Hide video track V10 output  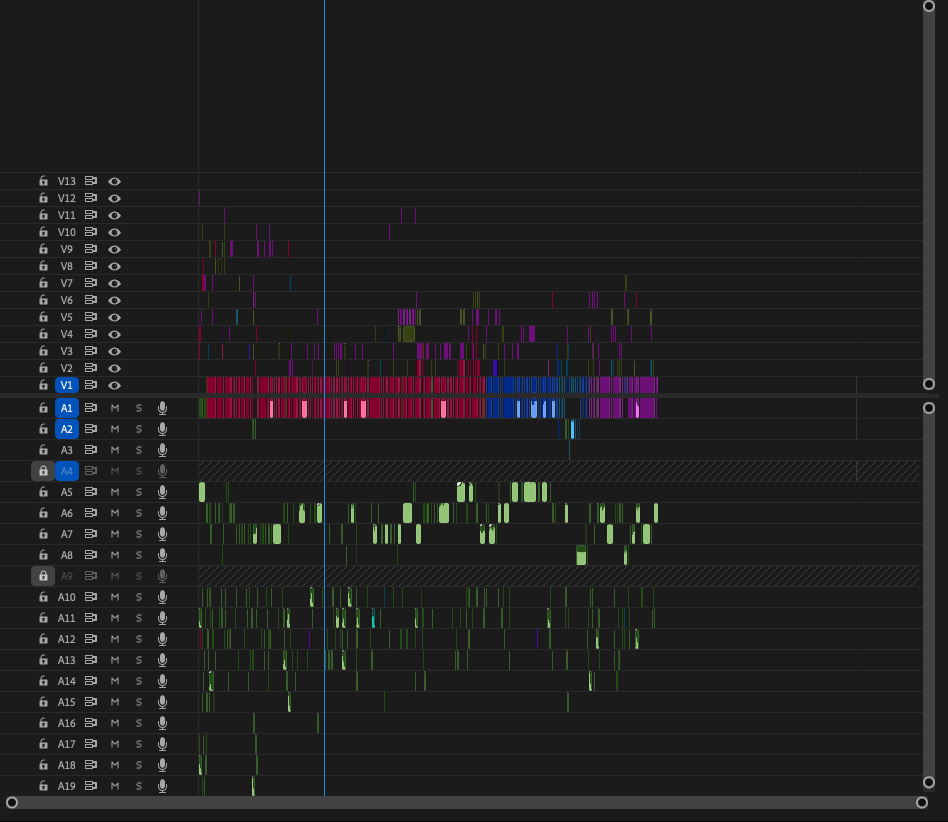point(114,232)
